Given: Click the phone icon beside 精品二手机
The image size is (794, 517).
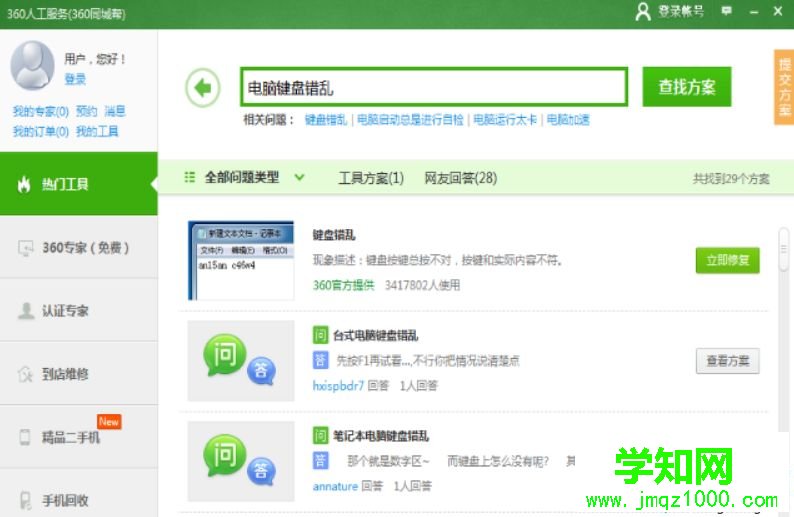Looking at the screenshot, I should point(24,437).
